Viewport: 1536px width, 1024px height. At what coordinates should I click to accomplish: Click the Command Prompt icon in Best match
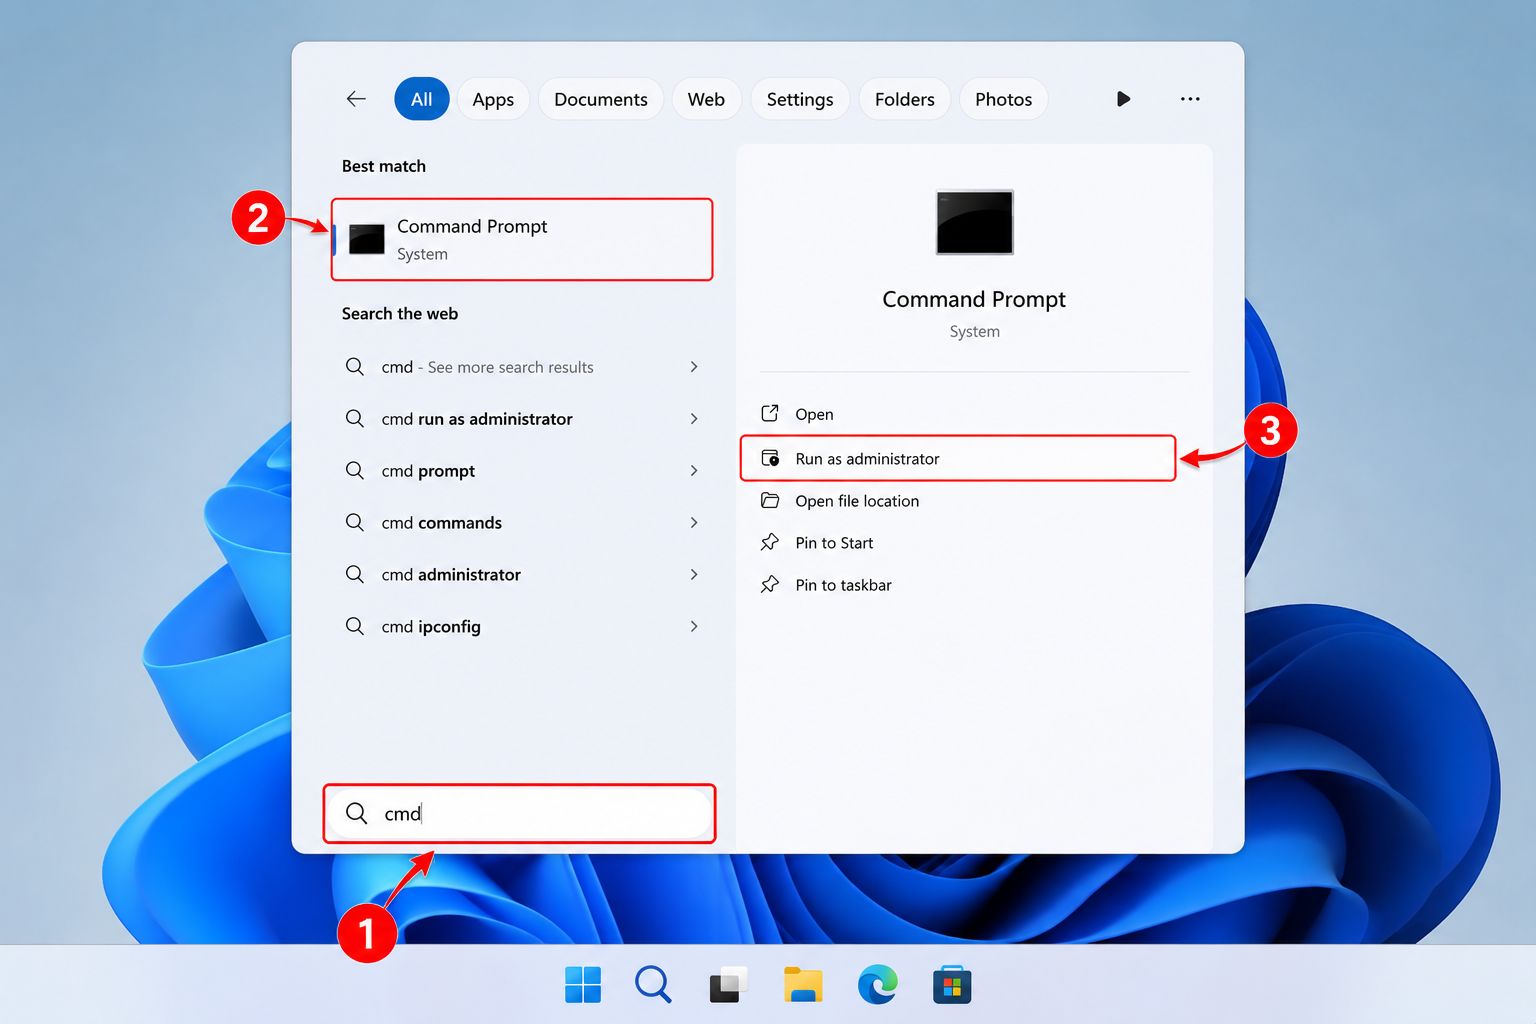pos(366,239)
